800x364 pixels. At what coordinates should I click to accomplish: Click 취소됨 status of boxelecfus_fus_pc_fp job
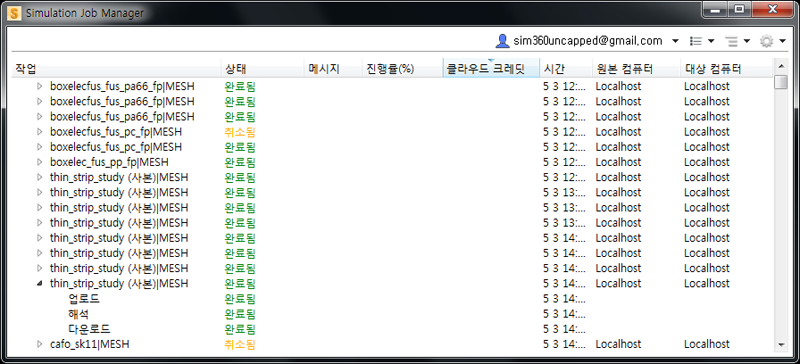(x=240, y=132)
